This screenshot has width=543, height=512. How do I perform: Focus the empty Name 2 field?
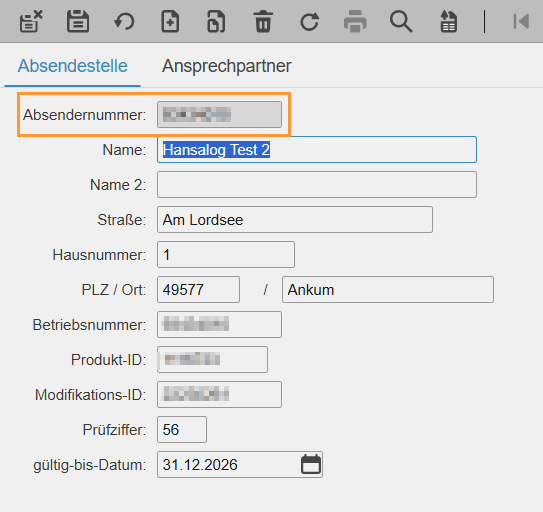point(317,185)
